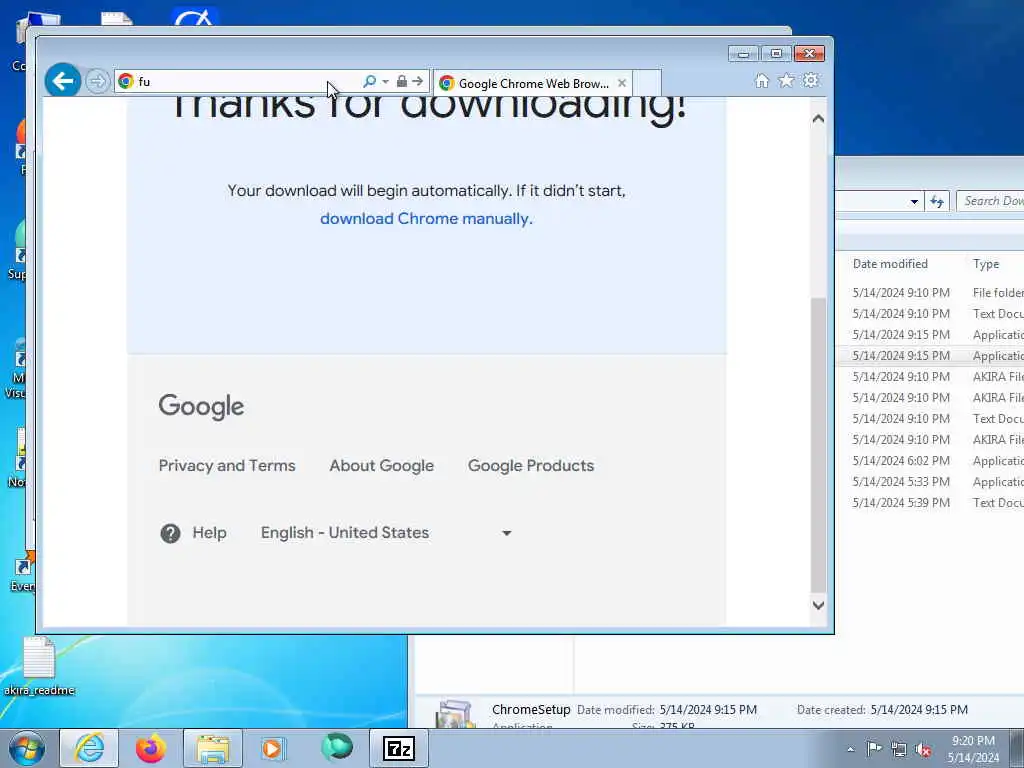Screen dimensions: 1024x768
Task: Open the Internet Explorer home page icon
Action: tap(761, 80)
